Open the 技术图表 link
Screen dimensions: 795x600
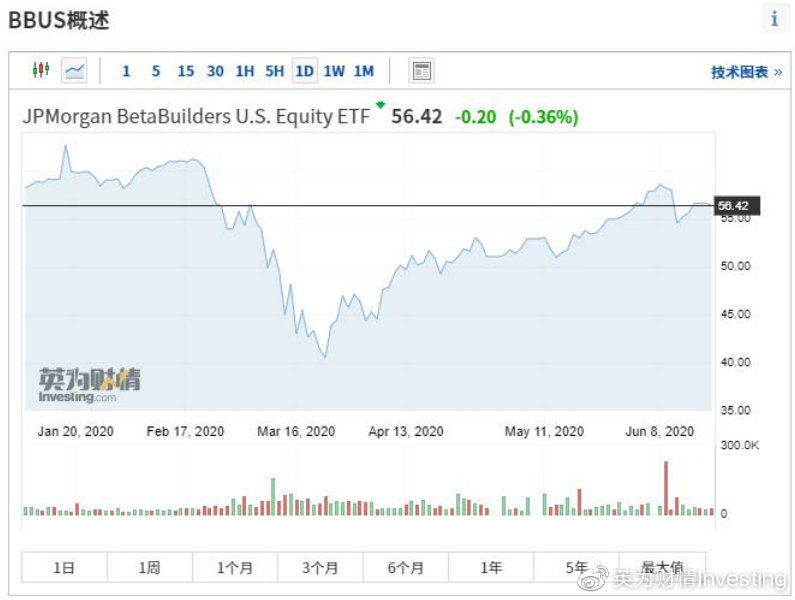click(x=746, y=72)
